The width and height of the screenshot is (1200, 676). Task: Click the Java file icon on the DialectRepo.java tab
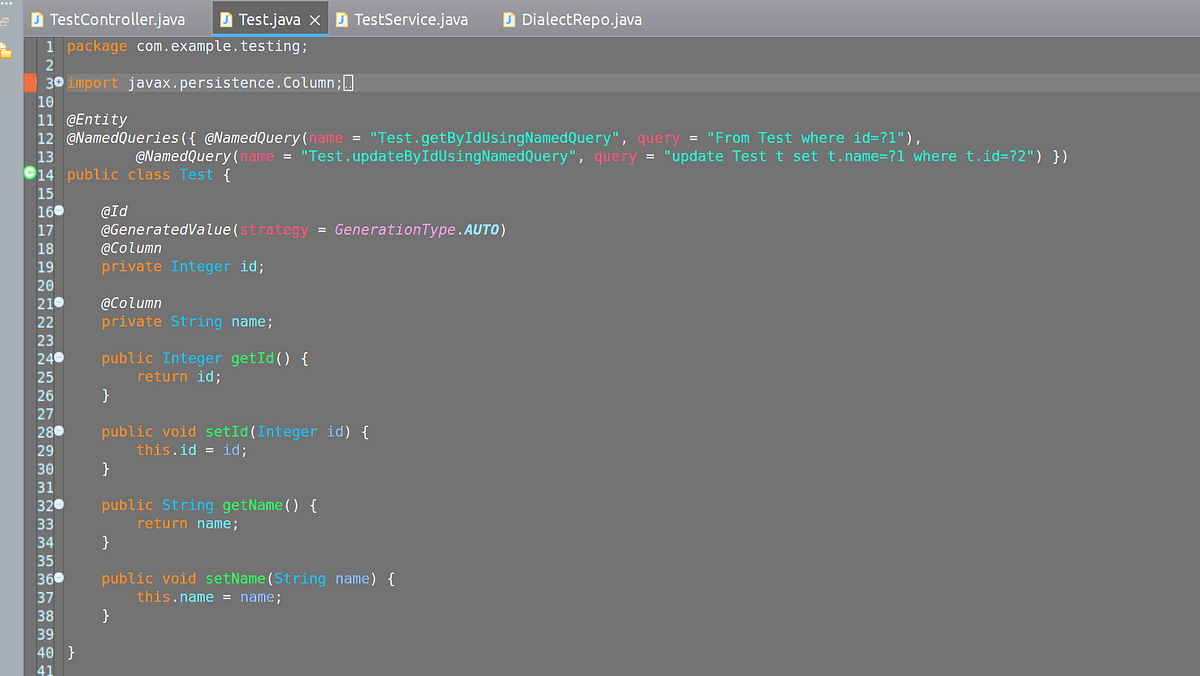[509, 18]
